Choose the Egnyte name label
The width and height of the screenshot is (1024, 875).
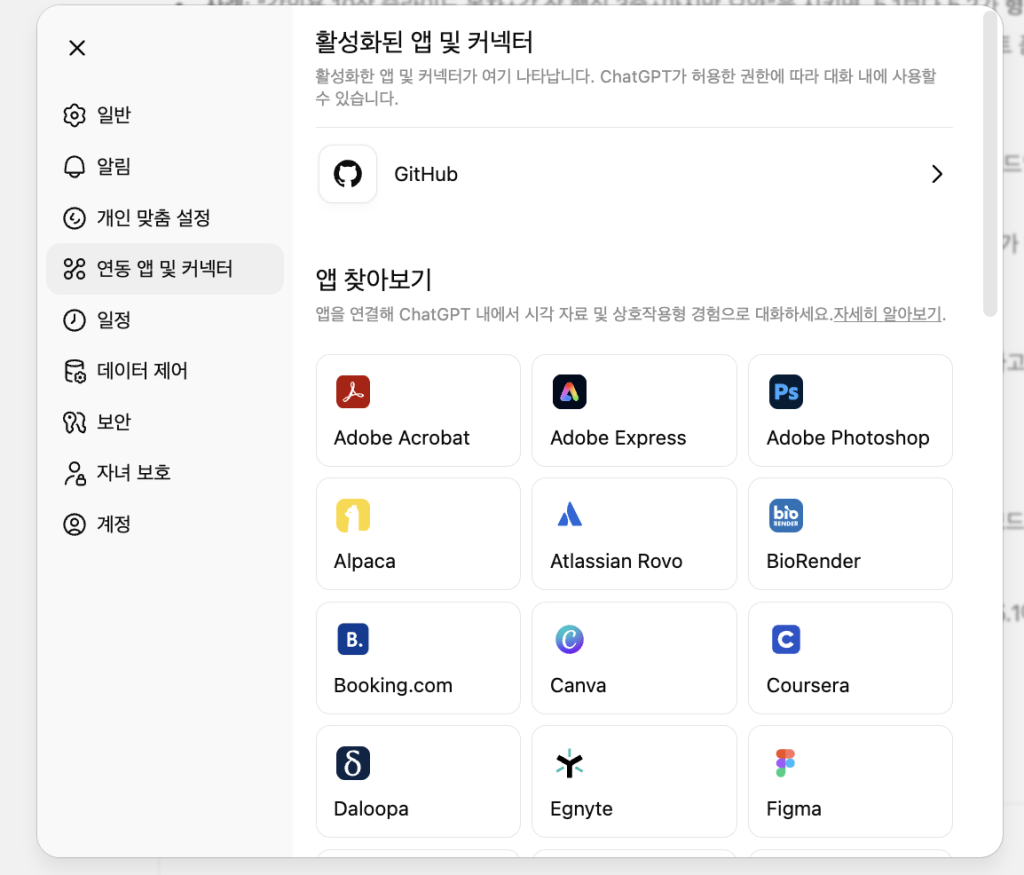pyautogui.click(x=581, y=809)
